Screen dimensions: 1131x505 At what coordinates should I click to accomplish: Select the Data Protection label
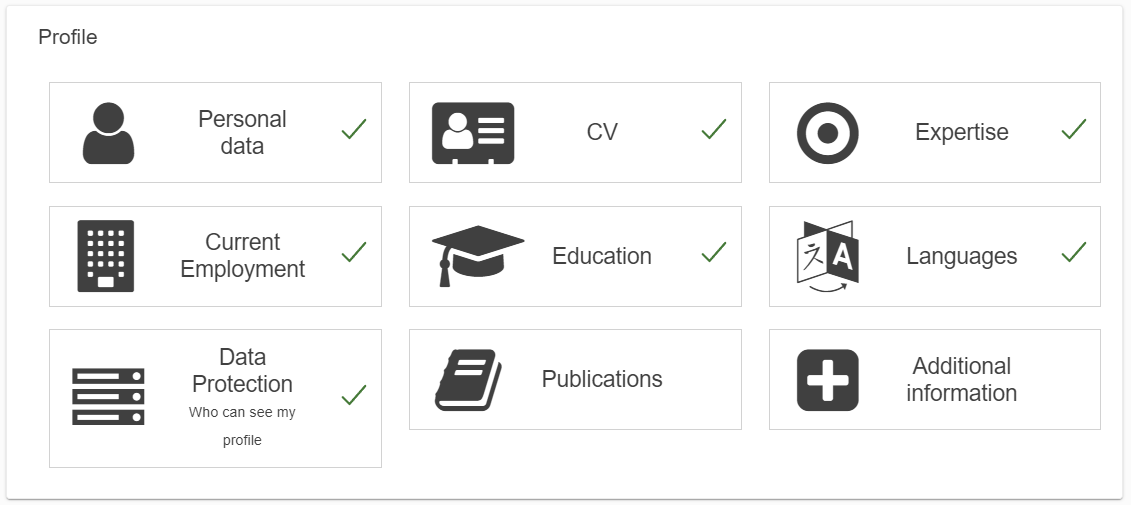[x=242, y=370]
